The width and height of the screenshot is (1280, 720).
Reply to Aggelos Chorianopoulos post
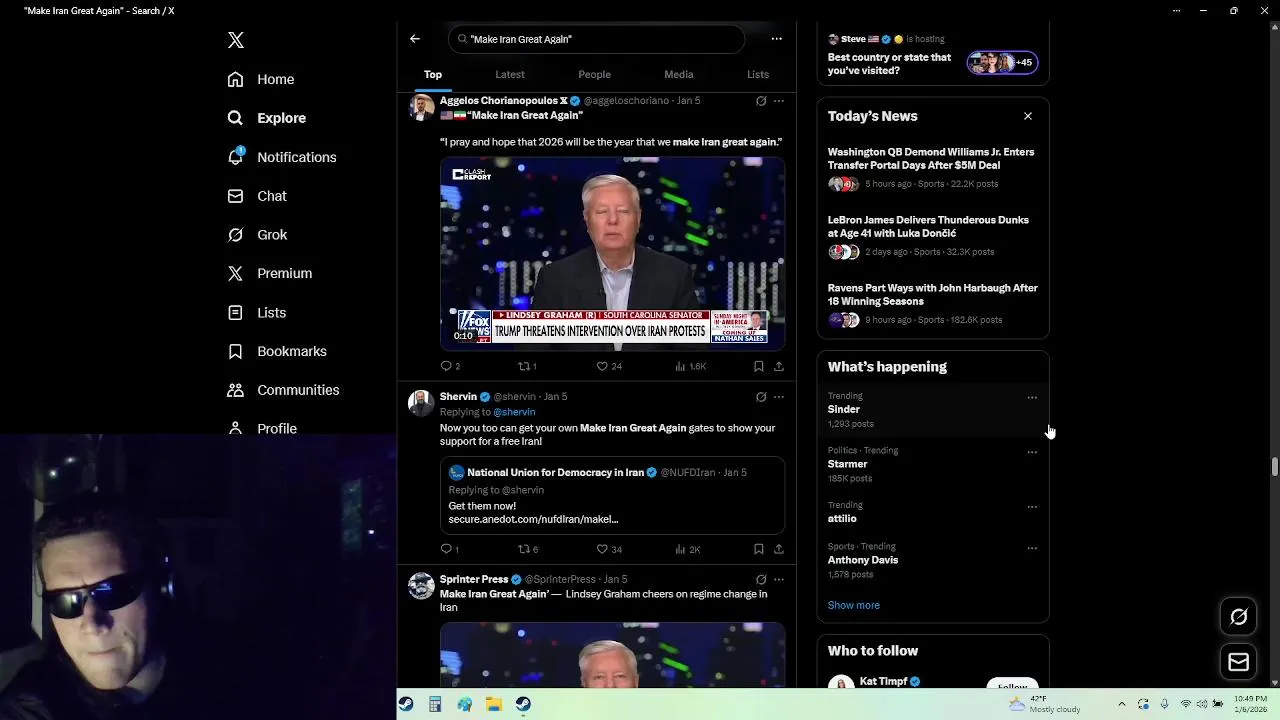[x=450, y=366]
